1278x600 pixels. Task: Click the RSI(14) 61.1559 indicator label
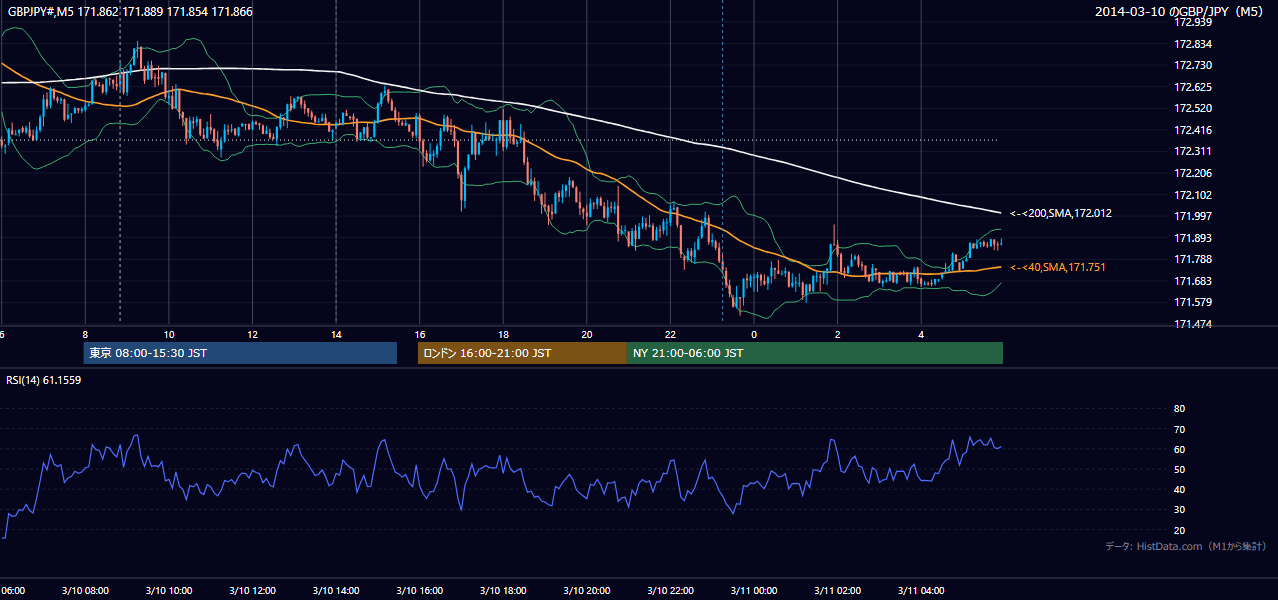pyautogui.click(x=44, y=380)
